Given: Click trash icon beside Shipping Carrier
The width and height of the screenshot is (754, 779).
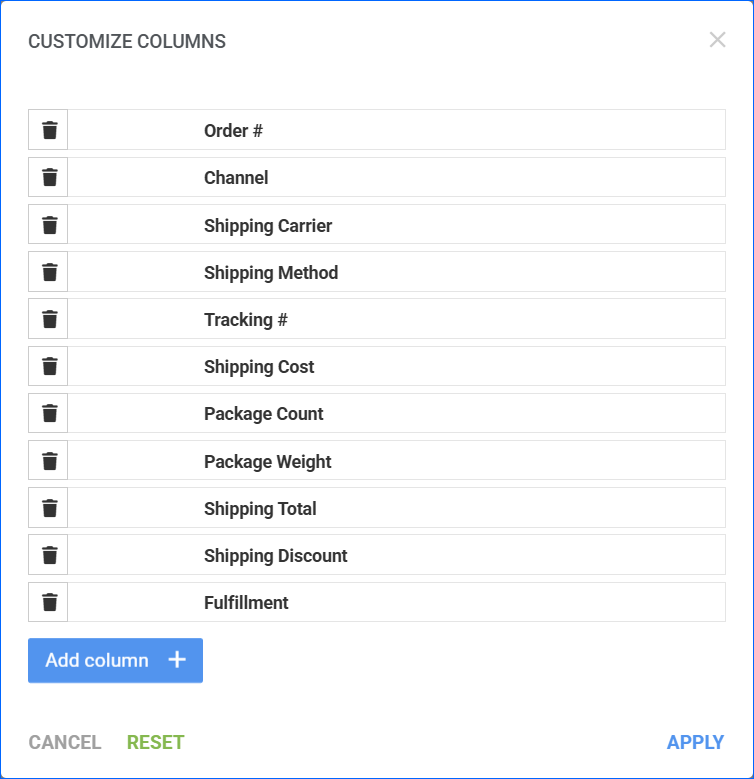Looking at the screenshot, I should 49,225.
